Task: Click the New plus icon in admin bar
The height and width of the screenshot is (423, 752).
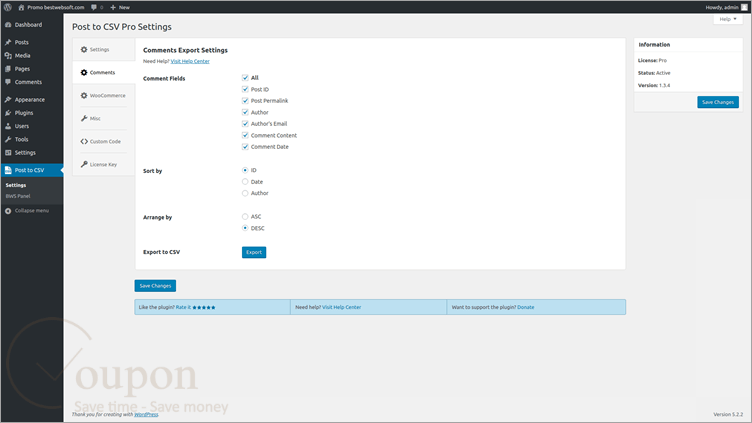Action: point(113,7)
